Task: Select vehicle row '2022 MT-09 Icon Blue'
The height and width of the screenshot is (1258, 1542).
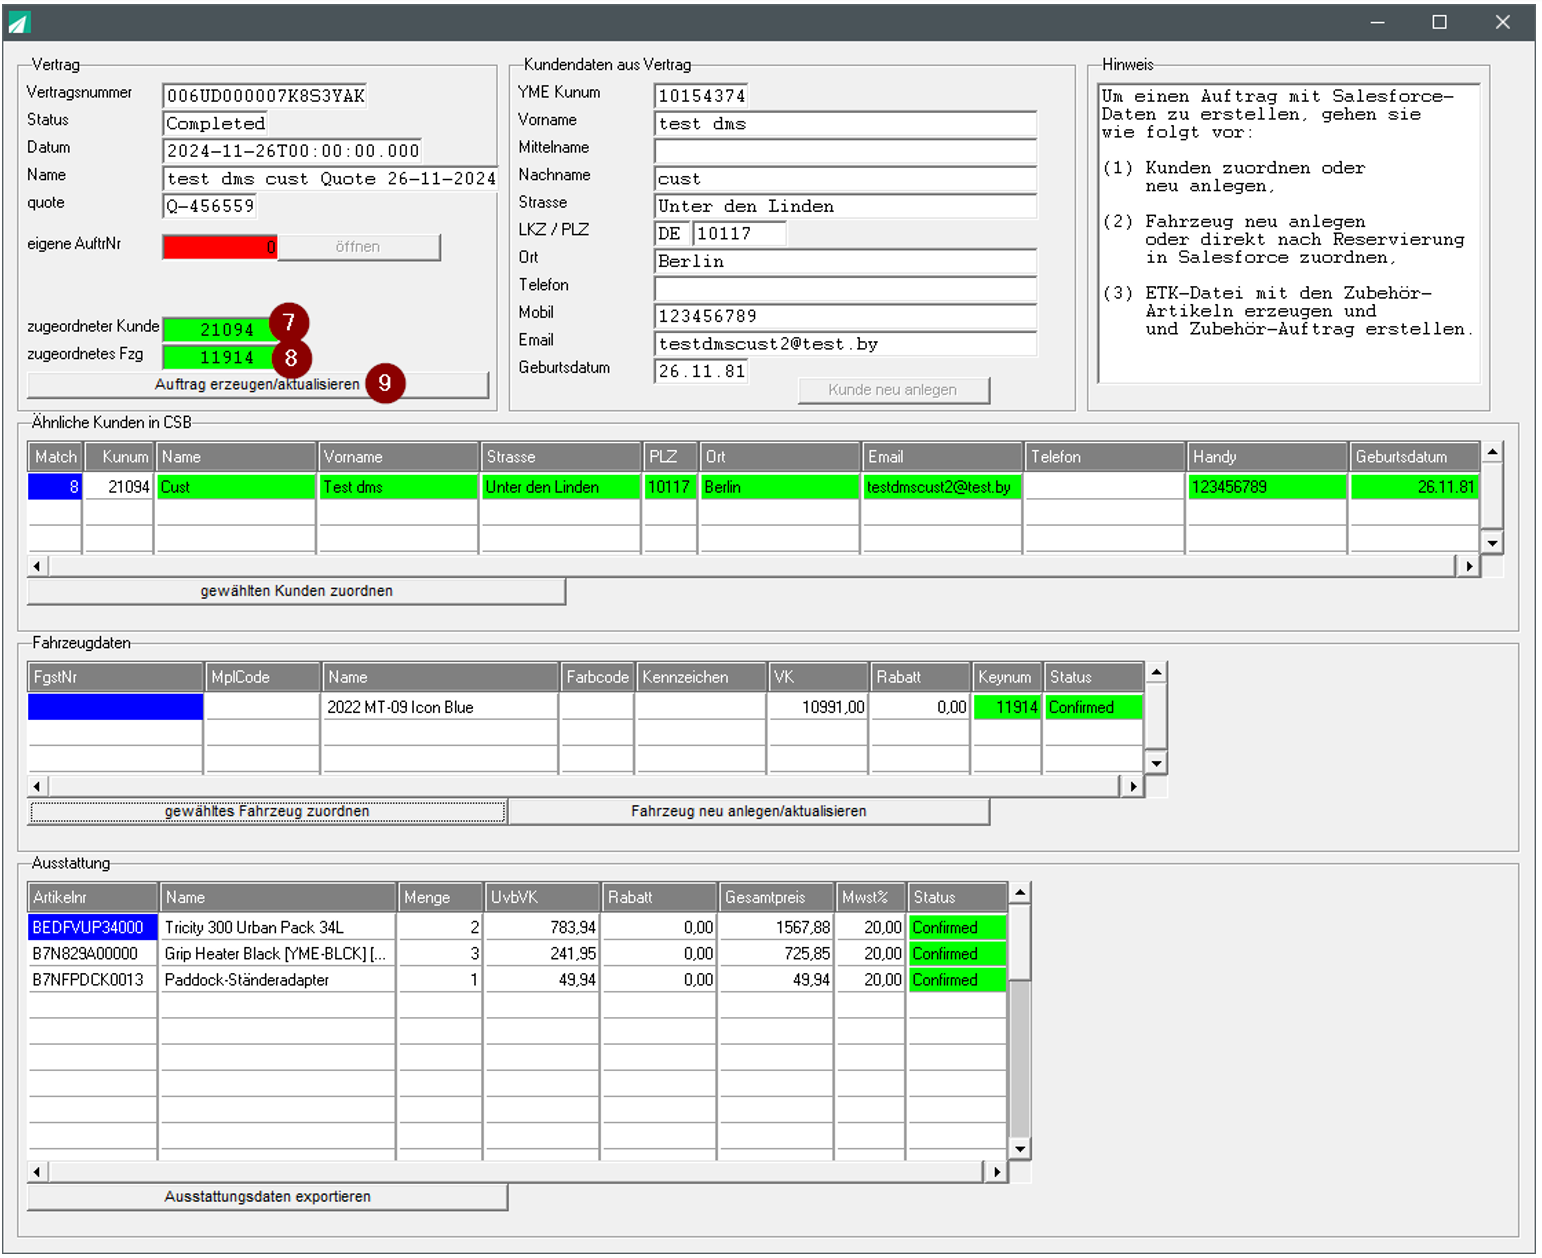Action: click(x=440, y=707)
